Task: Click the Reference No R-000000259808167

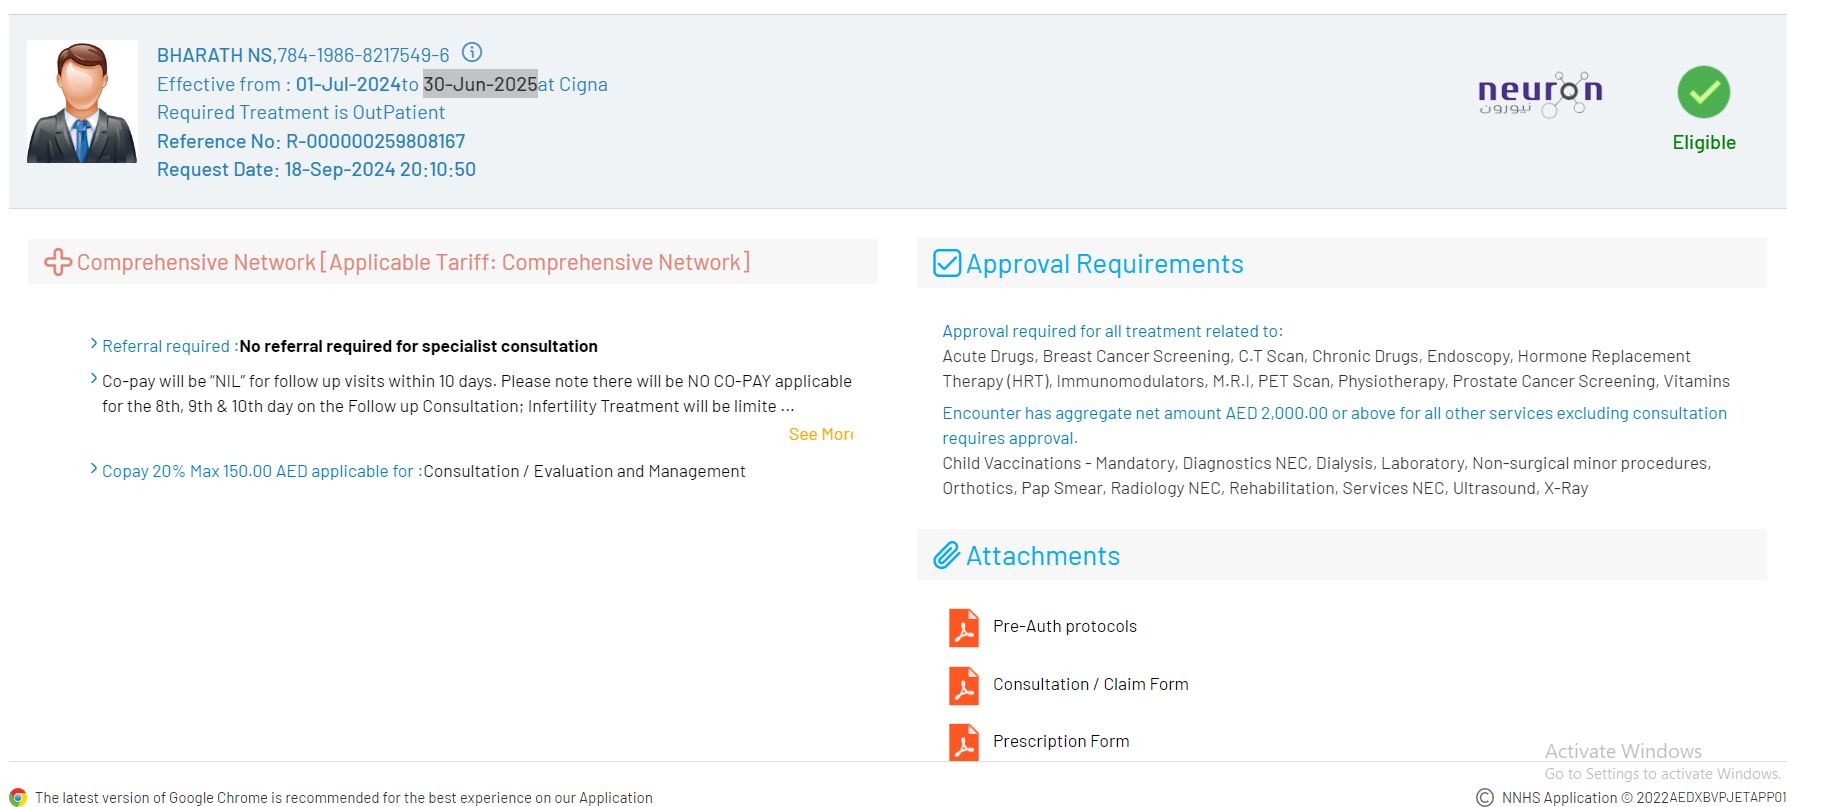Action: 311,141
